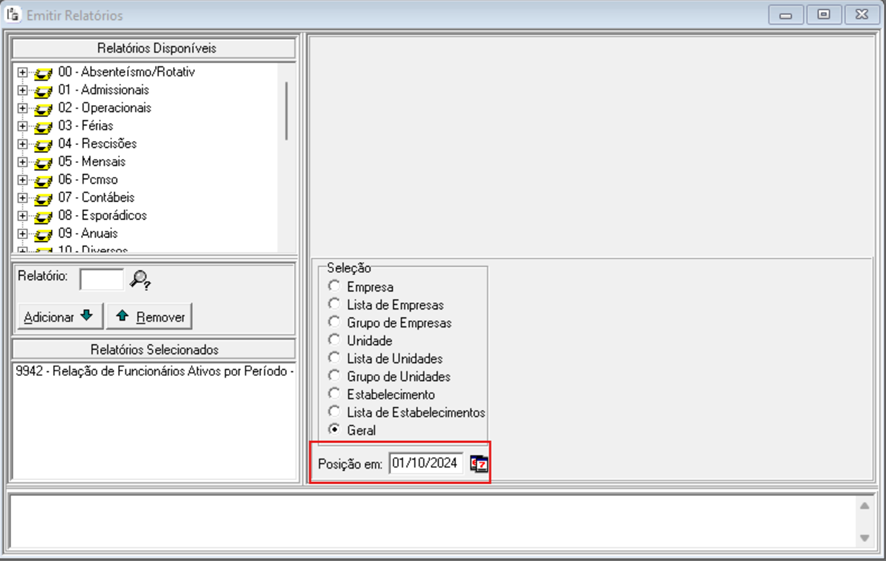Click the folder icon of 07 - Contábeis
This screenshot has height=561, width=886.
click(43, 198)
